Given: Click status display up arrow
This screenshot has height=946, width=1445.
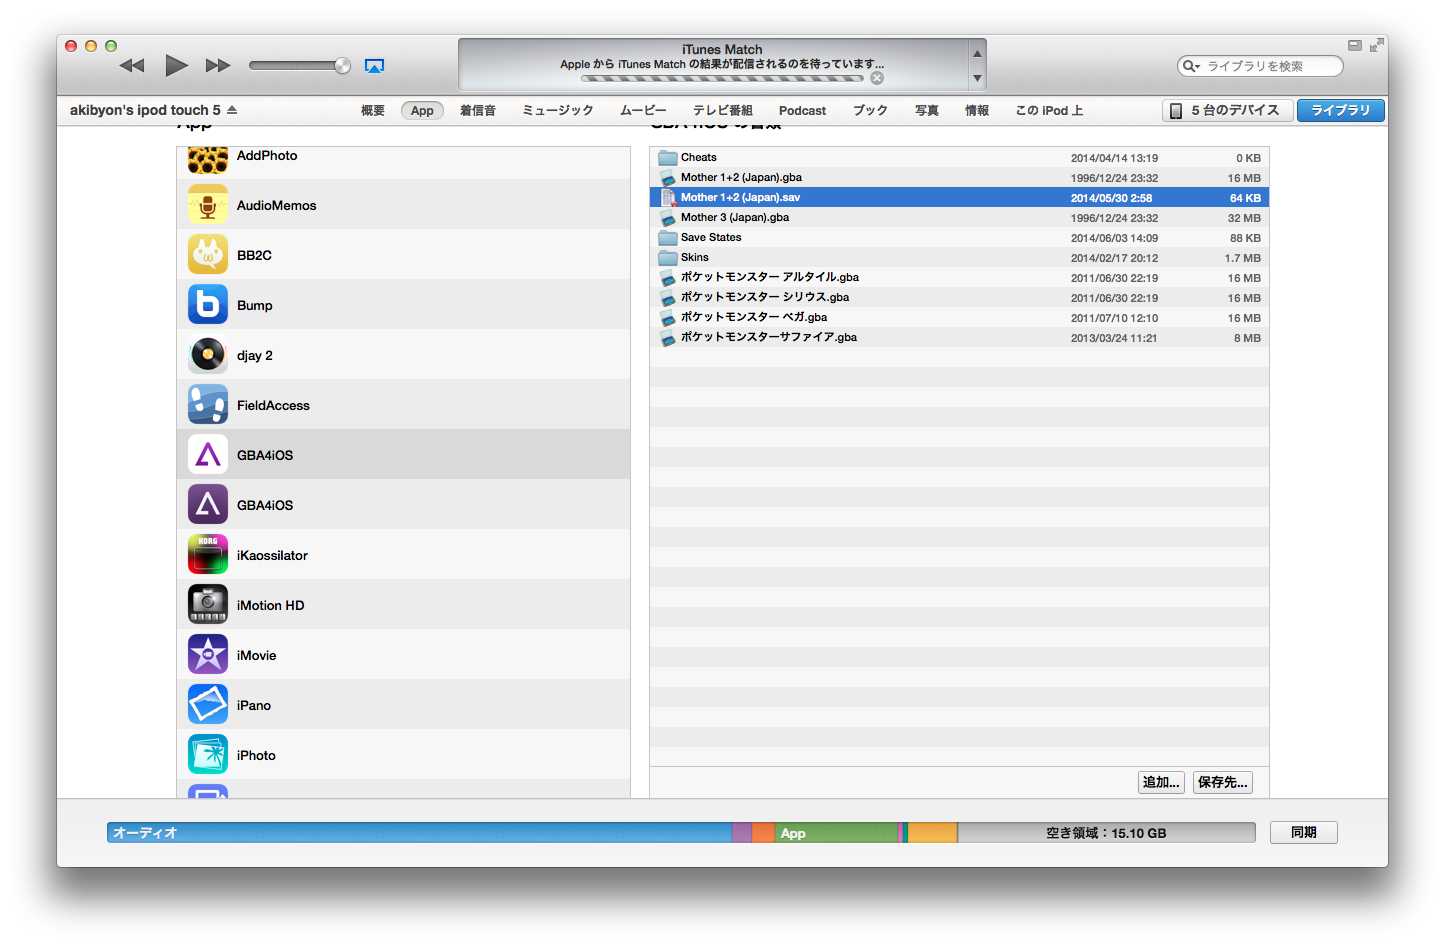Looking at the screenshot, I should pos(977,53).
